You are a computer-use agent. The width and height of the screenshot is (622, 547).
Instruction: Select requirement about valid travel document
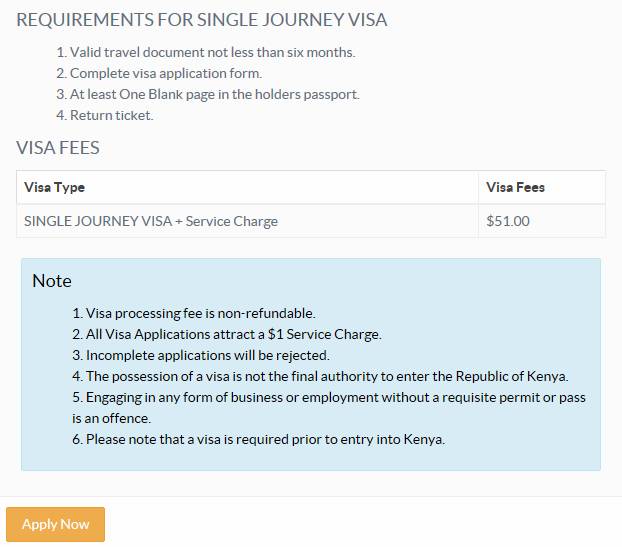(205, 52)
